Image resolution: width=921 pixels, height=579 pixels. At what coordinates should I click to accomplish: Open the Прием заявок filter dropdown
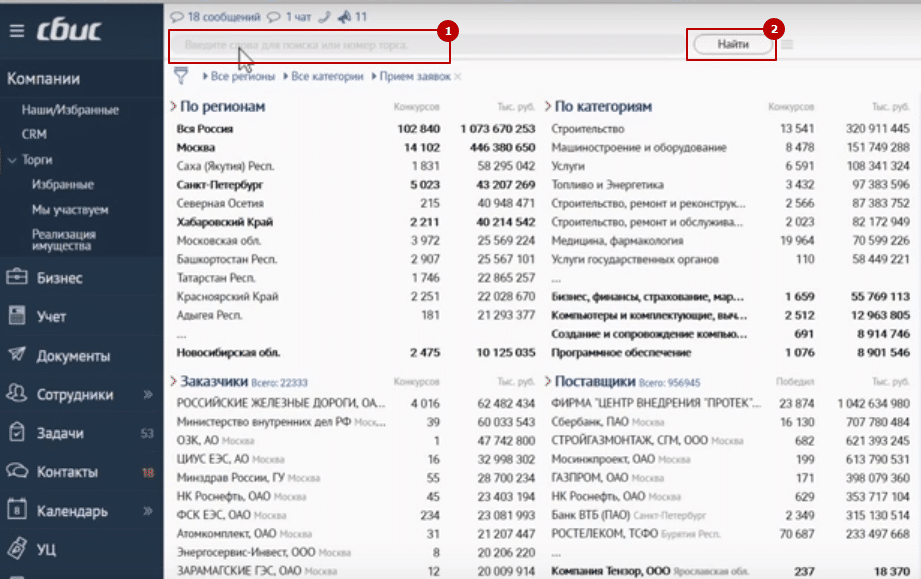click(x=411, y=76)
